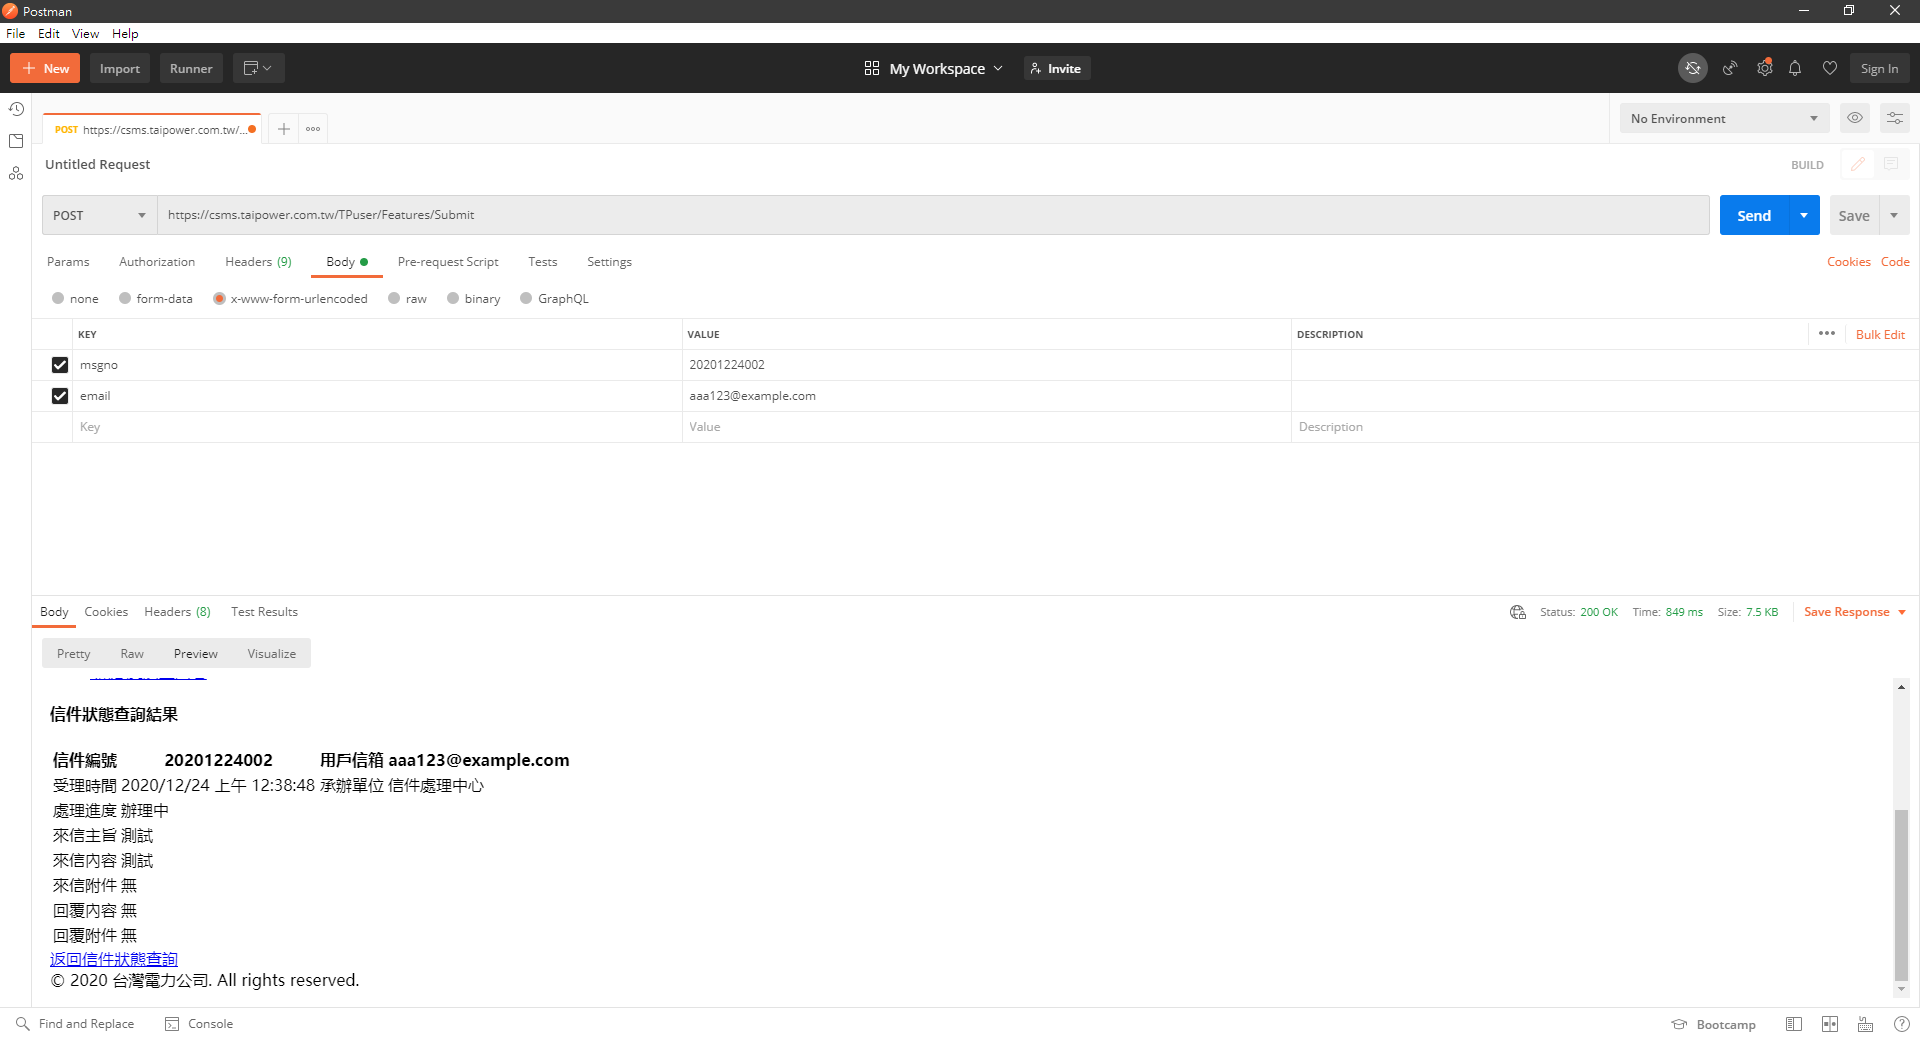Select x-www-form-urlencoded radio option
The image size is (1920, 1040).
point(219,298)
